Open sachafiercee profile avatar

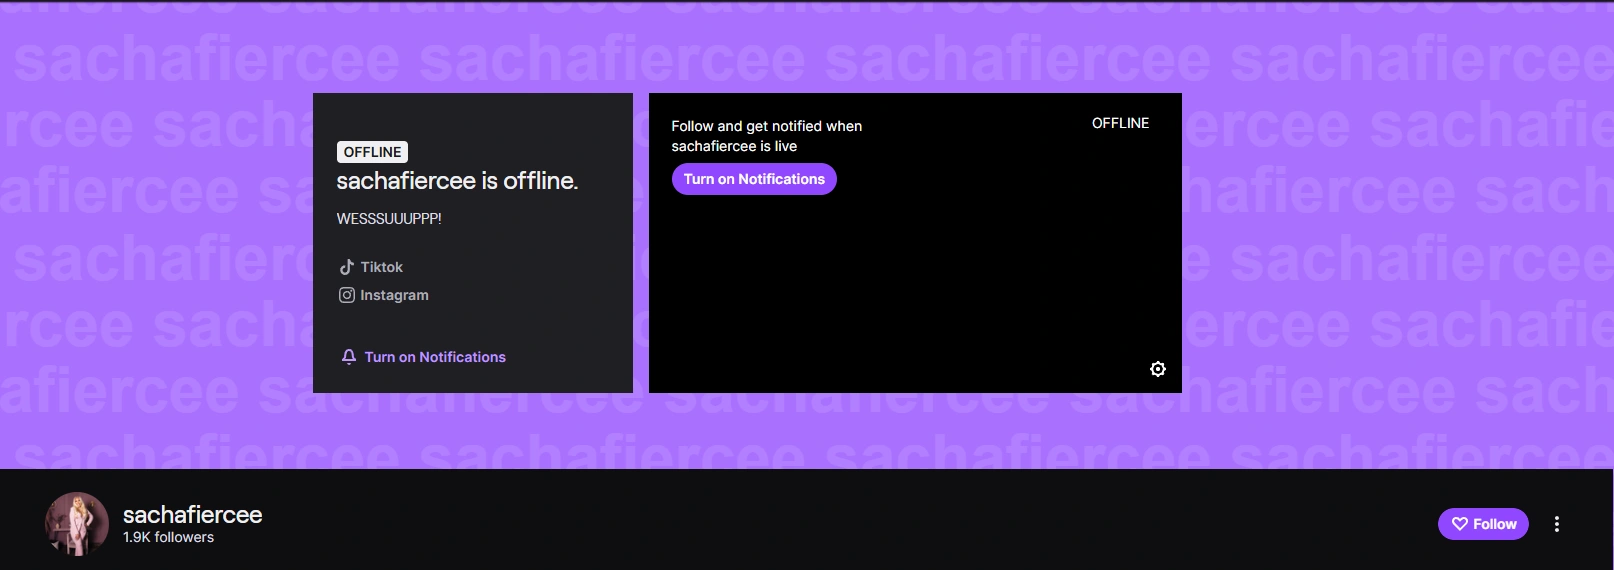click(77, 524)
